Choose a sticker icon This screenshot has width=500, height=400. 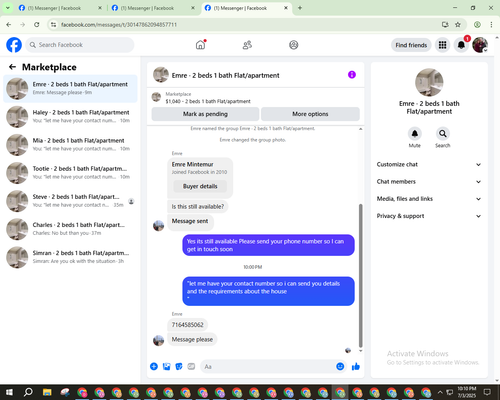(179, 366)
